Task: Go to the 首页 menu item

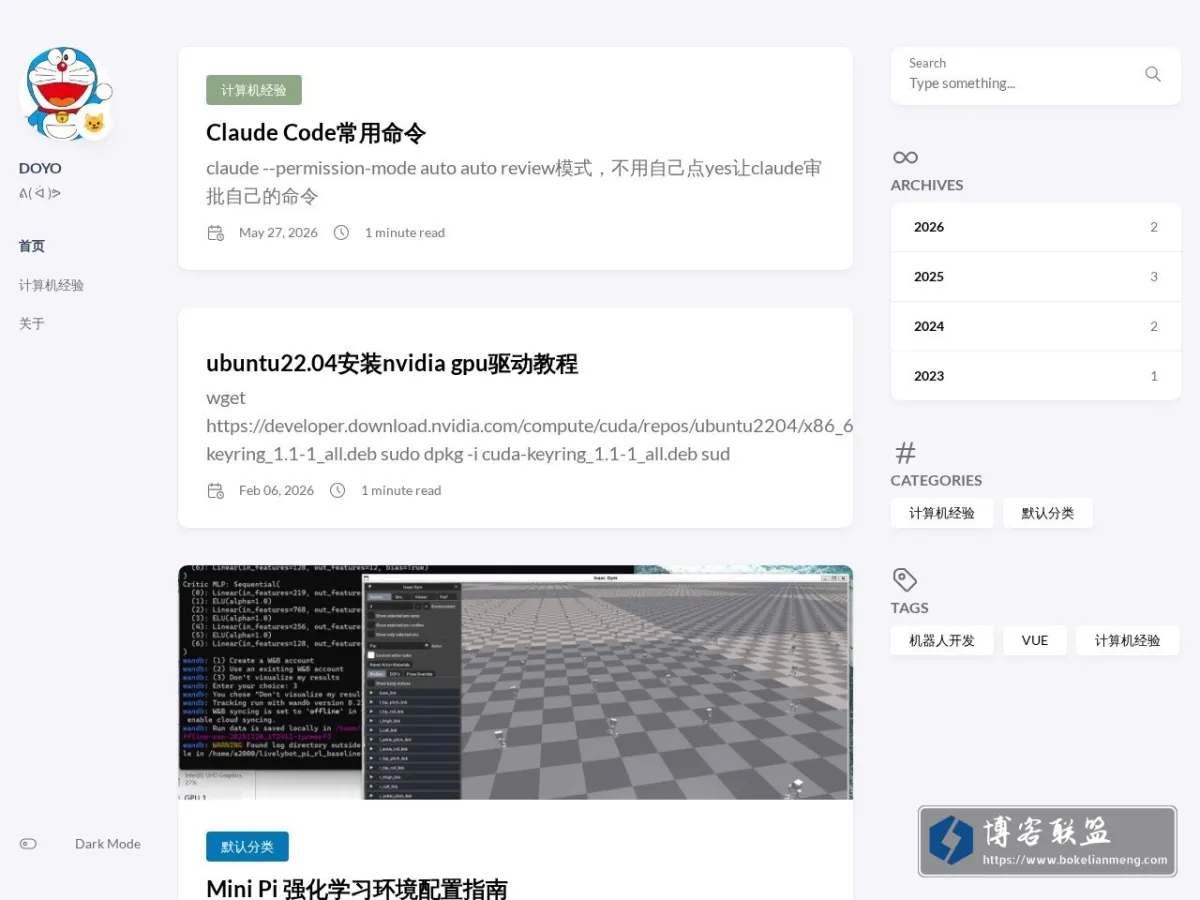Action: (x=32, y=246)
